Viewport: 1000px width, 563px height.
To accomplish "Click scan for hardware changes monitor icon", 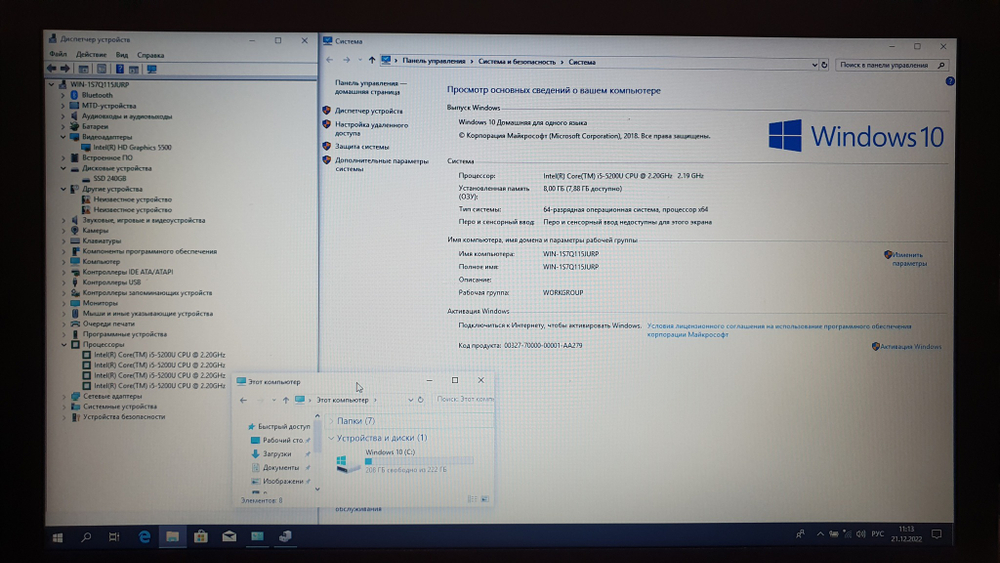I will 152,69.
